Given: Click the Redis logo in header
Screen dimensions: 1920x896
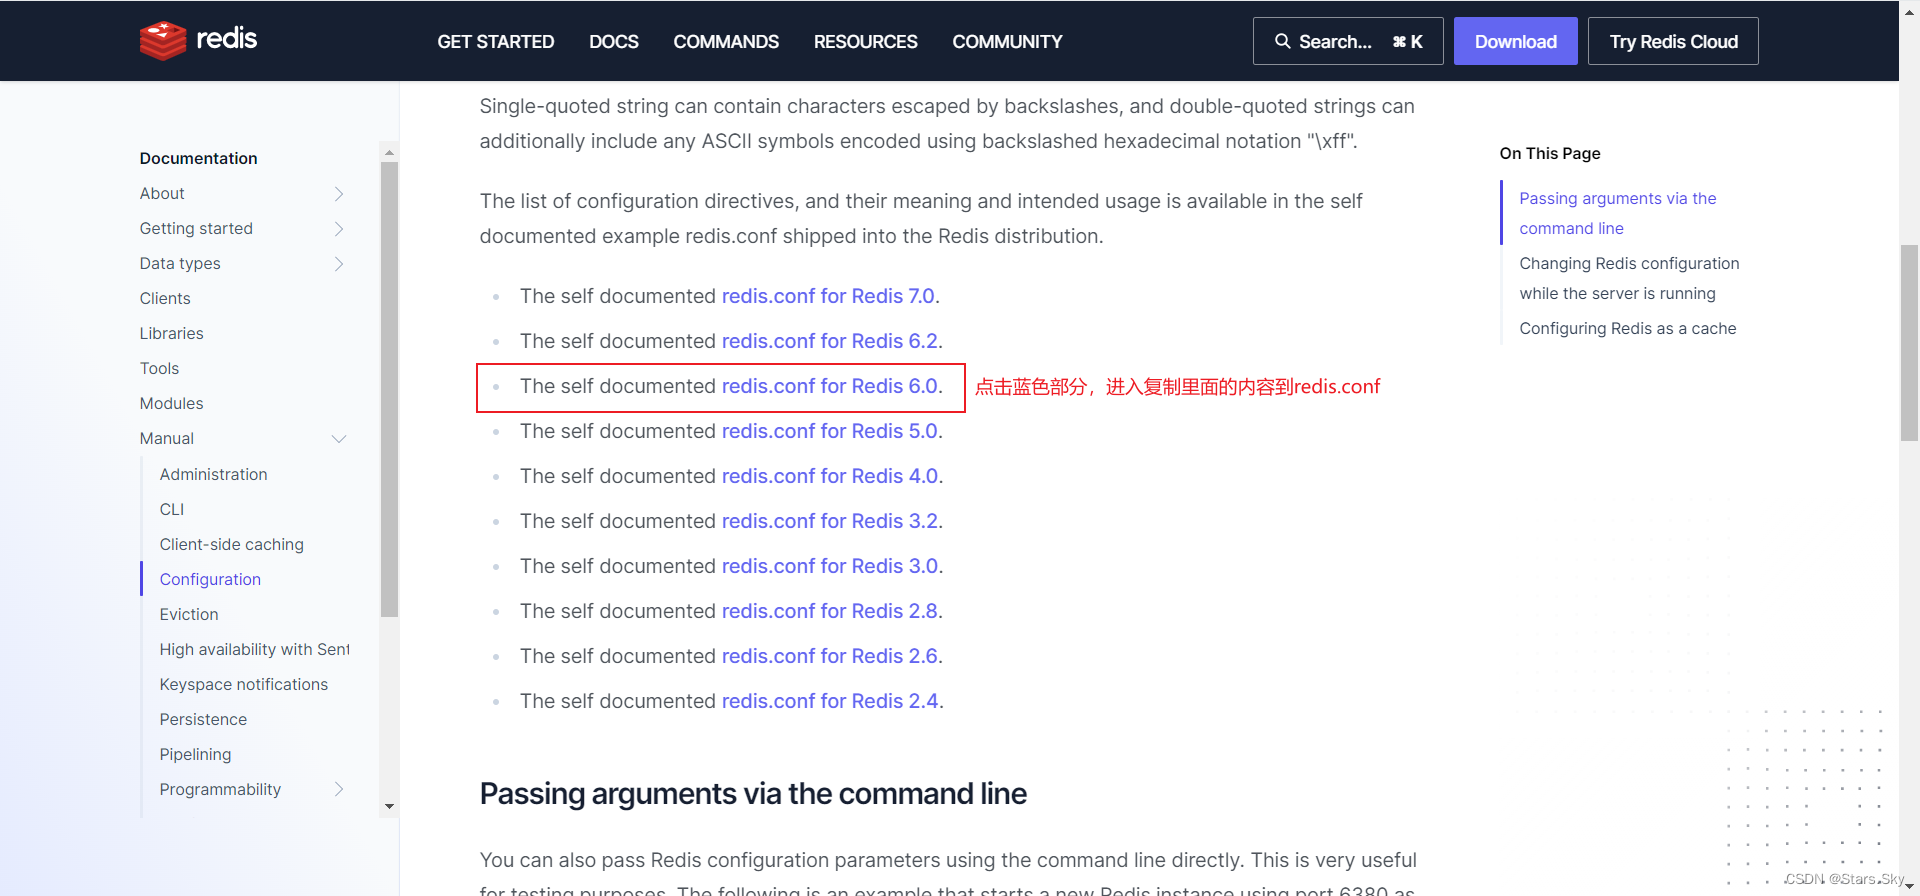Looking at the screenshot, I should pyautogui.click(x=198, y=40).
